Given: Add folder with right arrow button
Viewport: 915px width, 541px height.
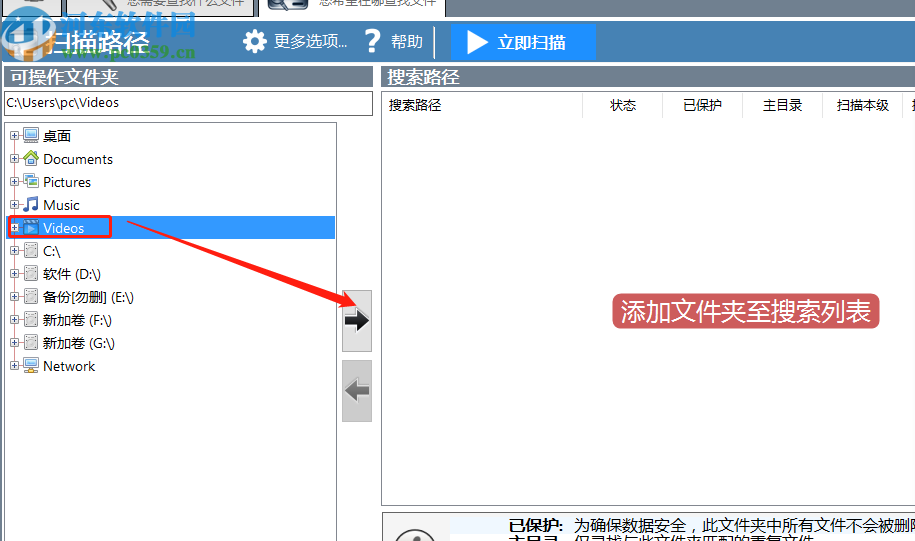Looking at the screenshot, I should point(357,320).
